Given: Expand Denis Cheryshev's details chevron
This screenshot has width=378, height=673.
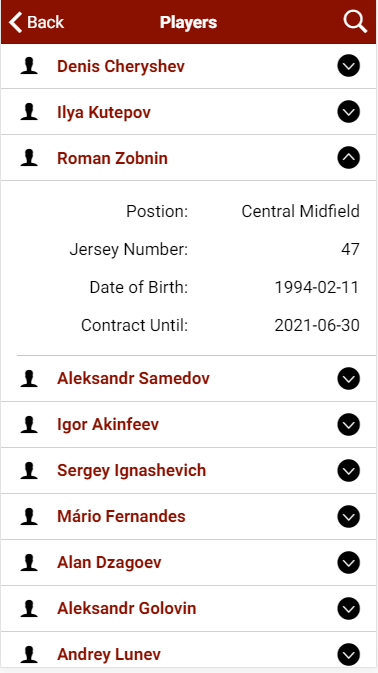Looking at the screenshot, I should click(348, 66).
